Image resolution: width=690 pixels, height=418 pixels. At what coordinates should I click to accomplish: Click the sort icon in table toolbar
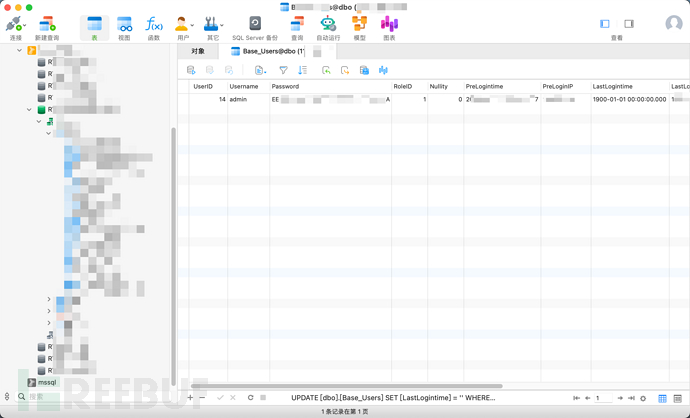coord(303,70)
